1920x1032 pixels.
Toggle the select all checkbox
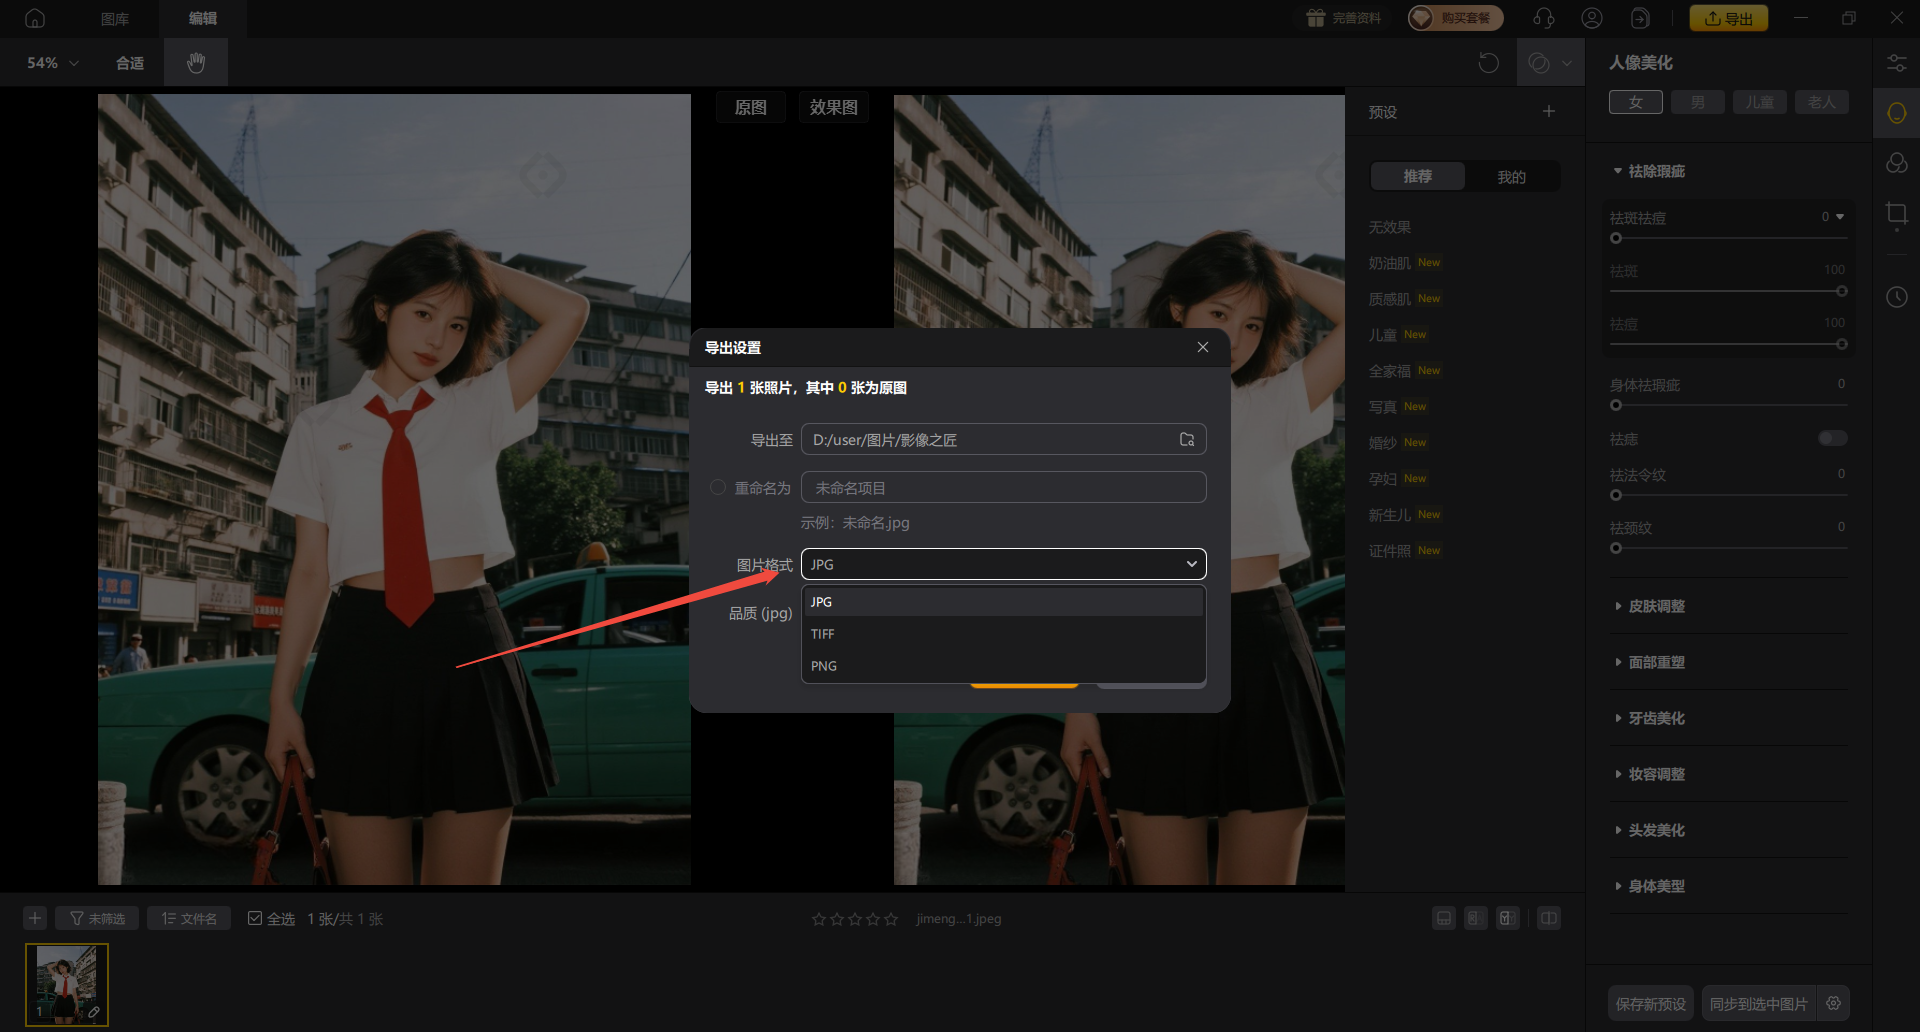[255, 919]
